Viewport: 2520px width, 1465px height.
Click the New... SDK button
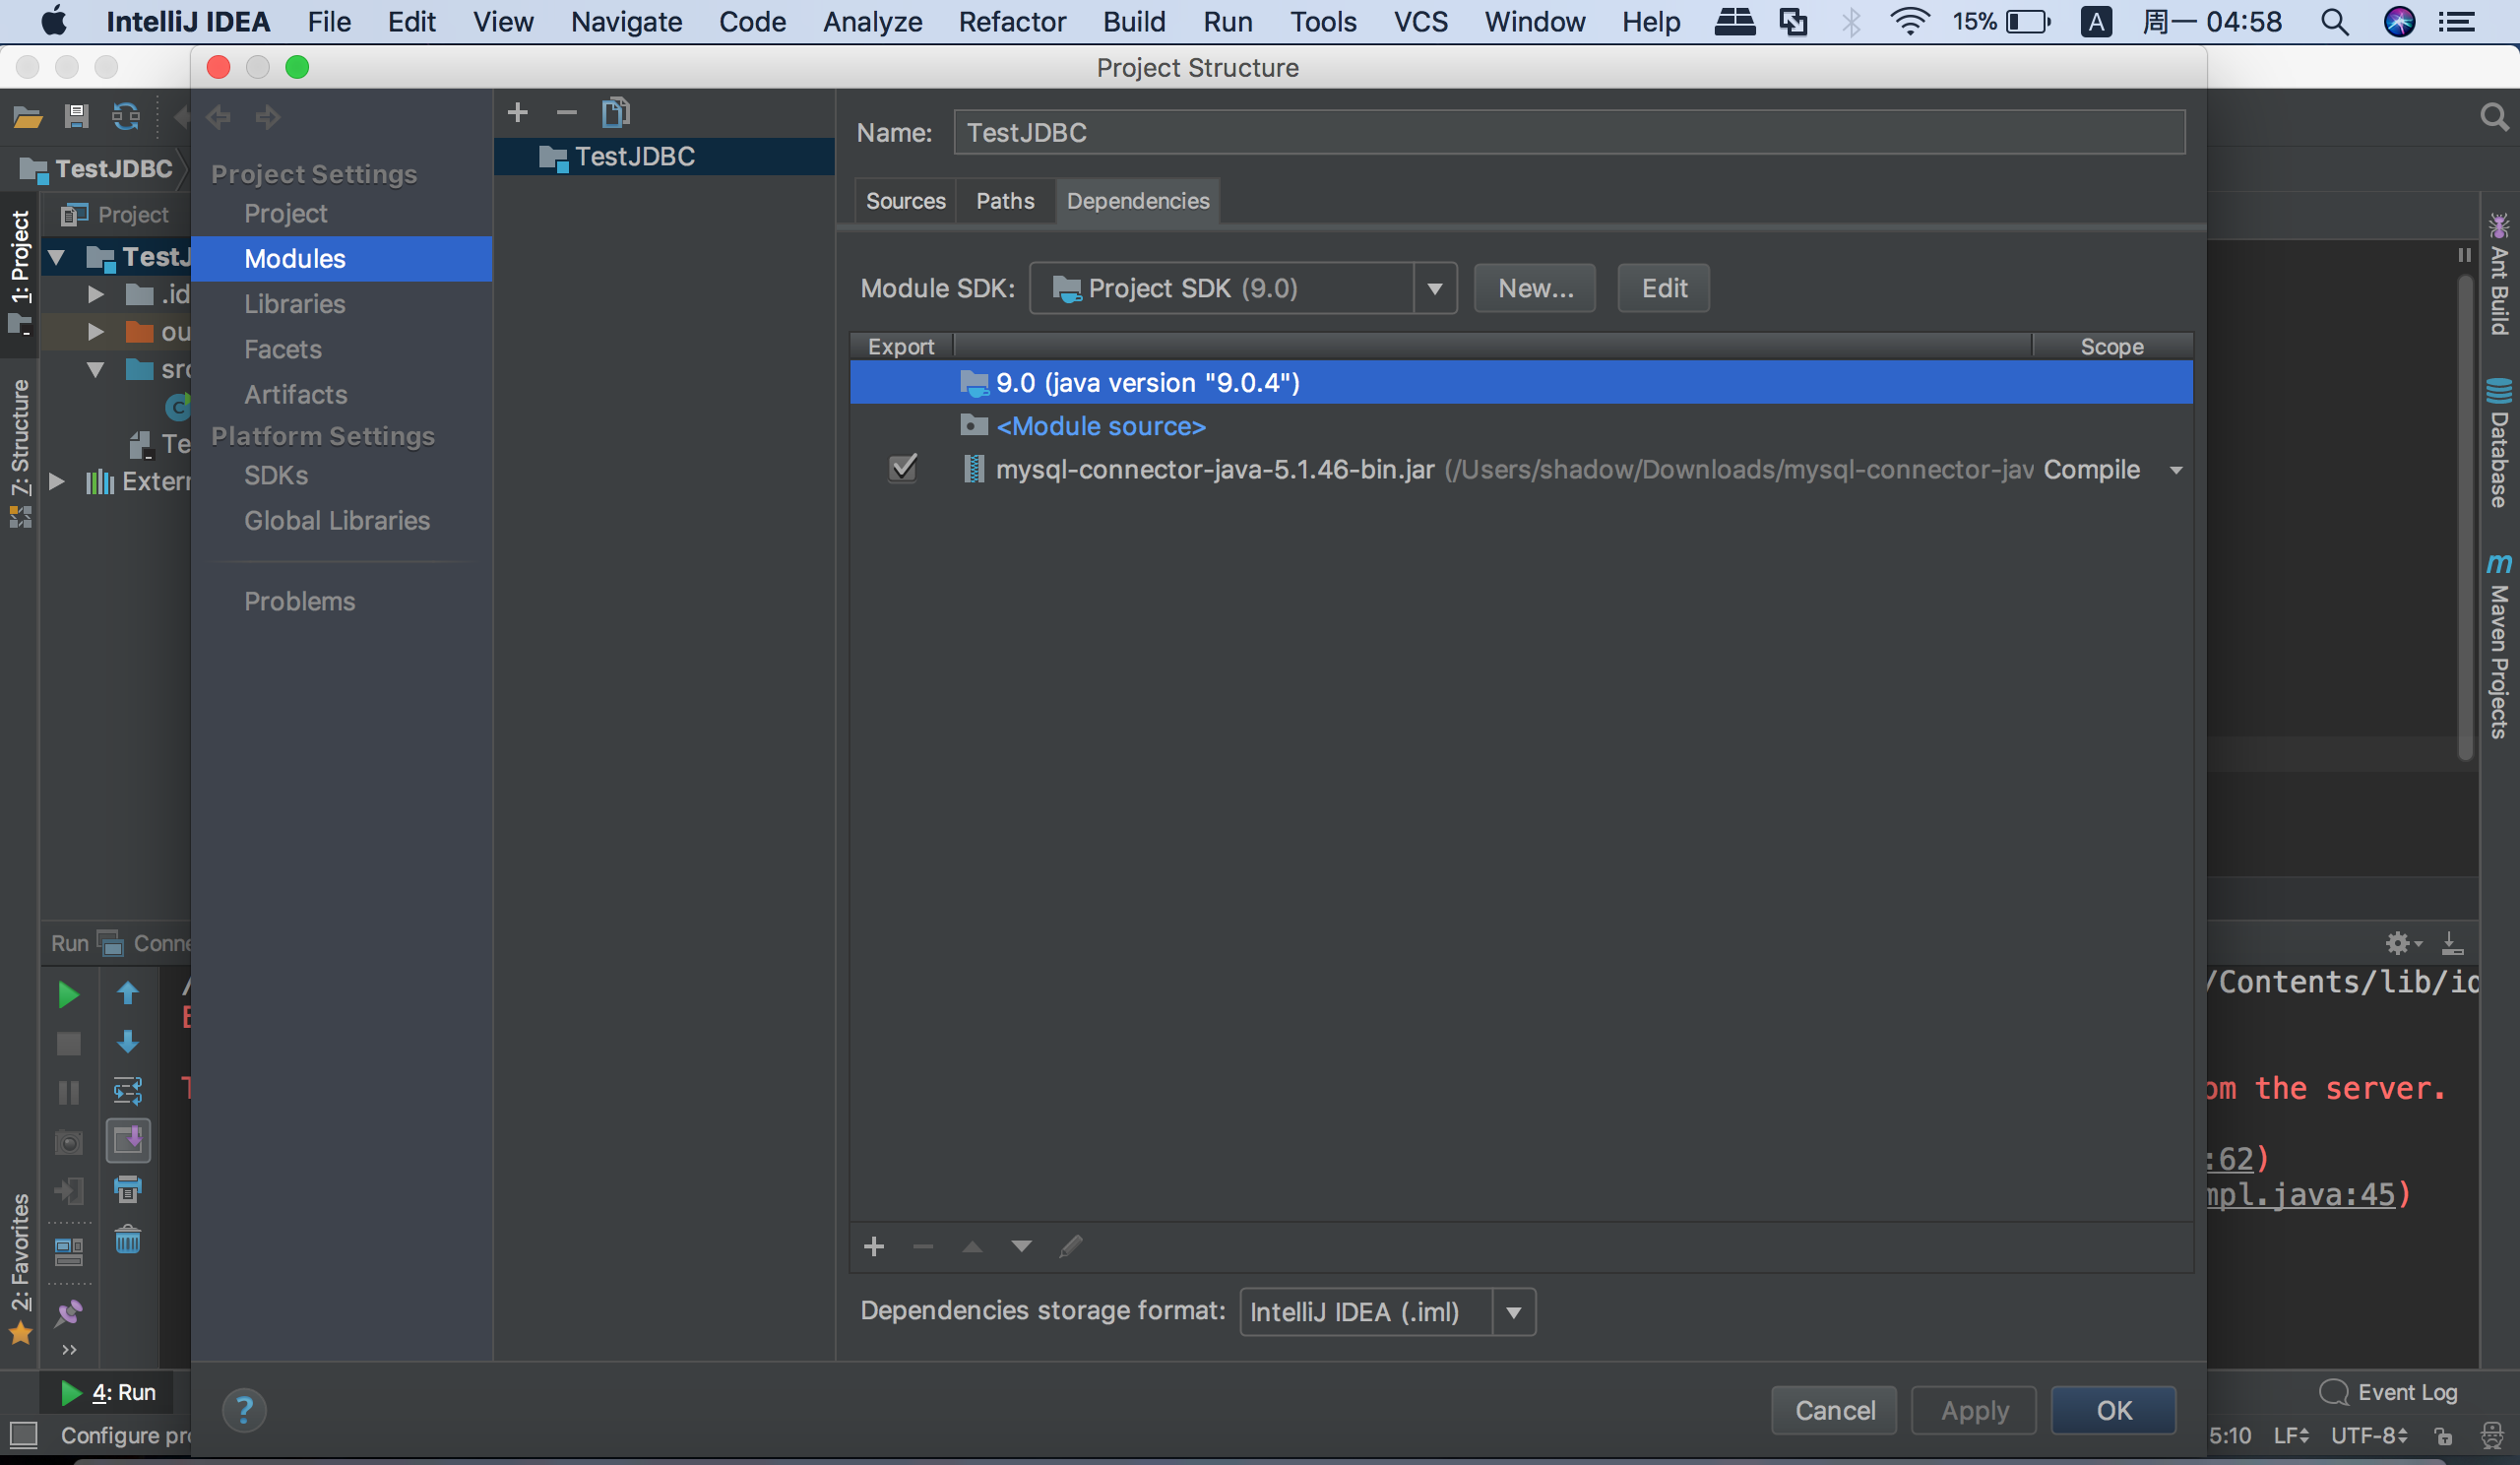tap(1534, 289)
